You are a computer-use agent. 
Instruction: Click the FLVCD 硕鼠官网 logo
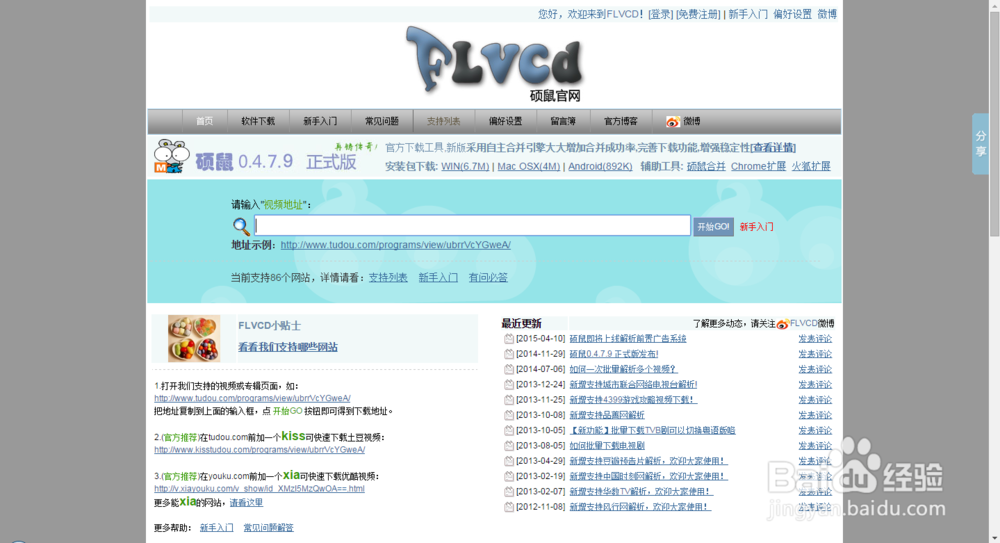(495, 64)
